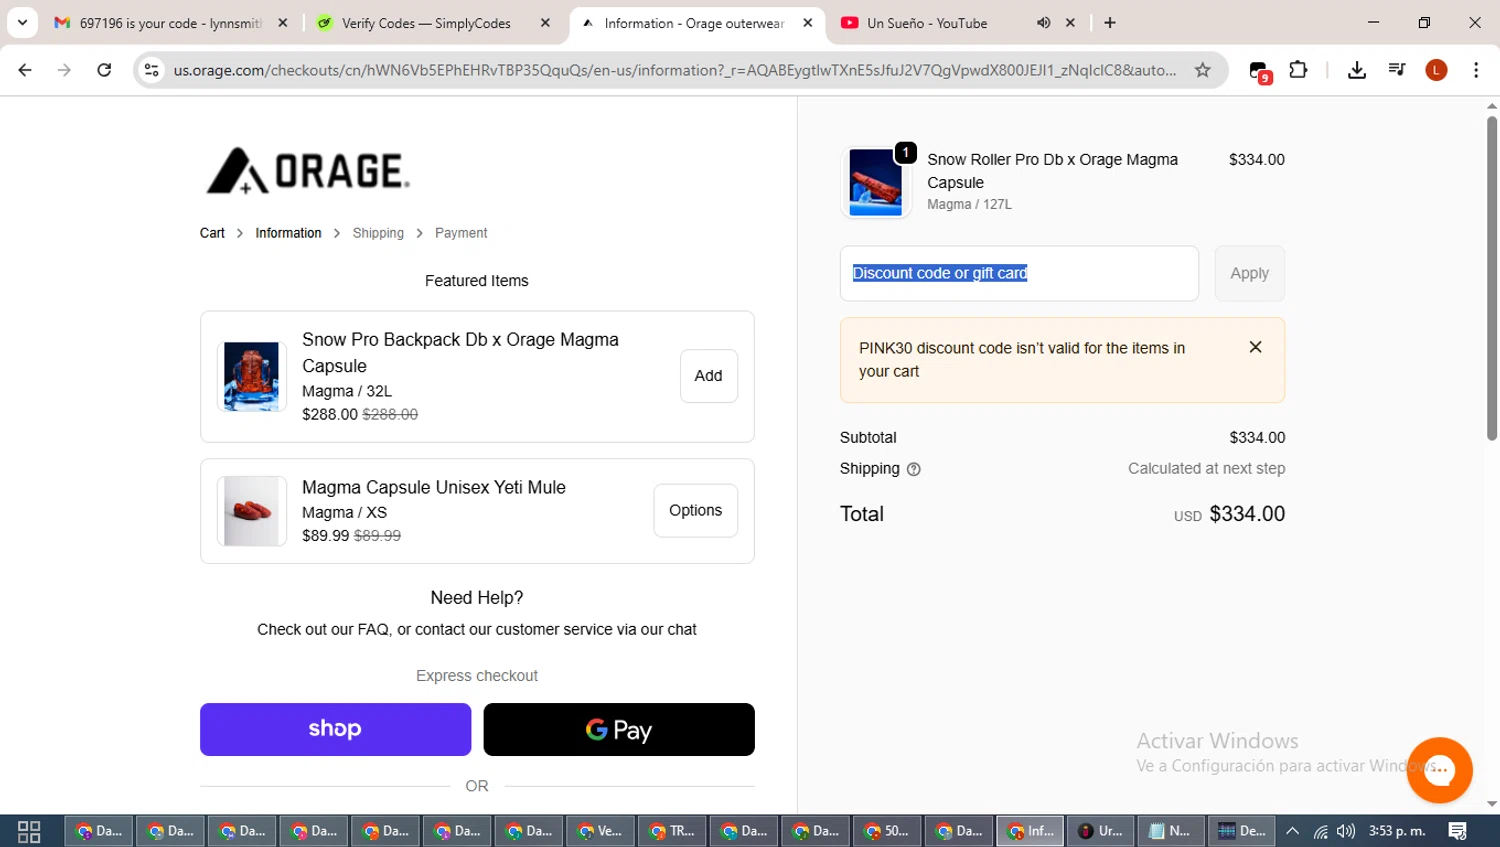Switch to taskbar Chrome window TR...
The height and width of the screenshot is (847, 1500).
click(671, 831)
